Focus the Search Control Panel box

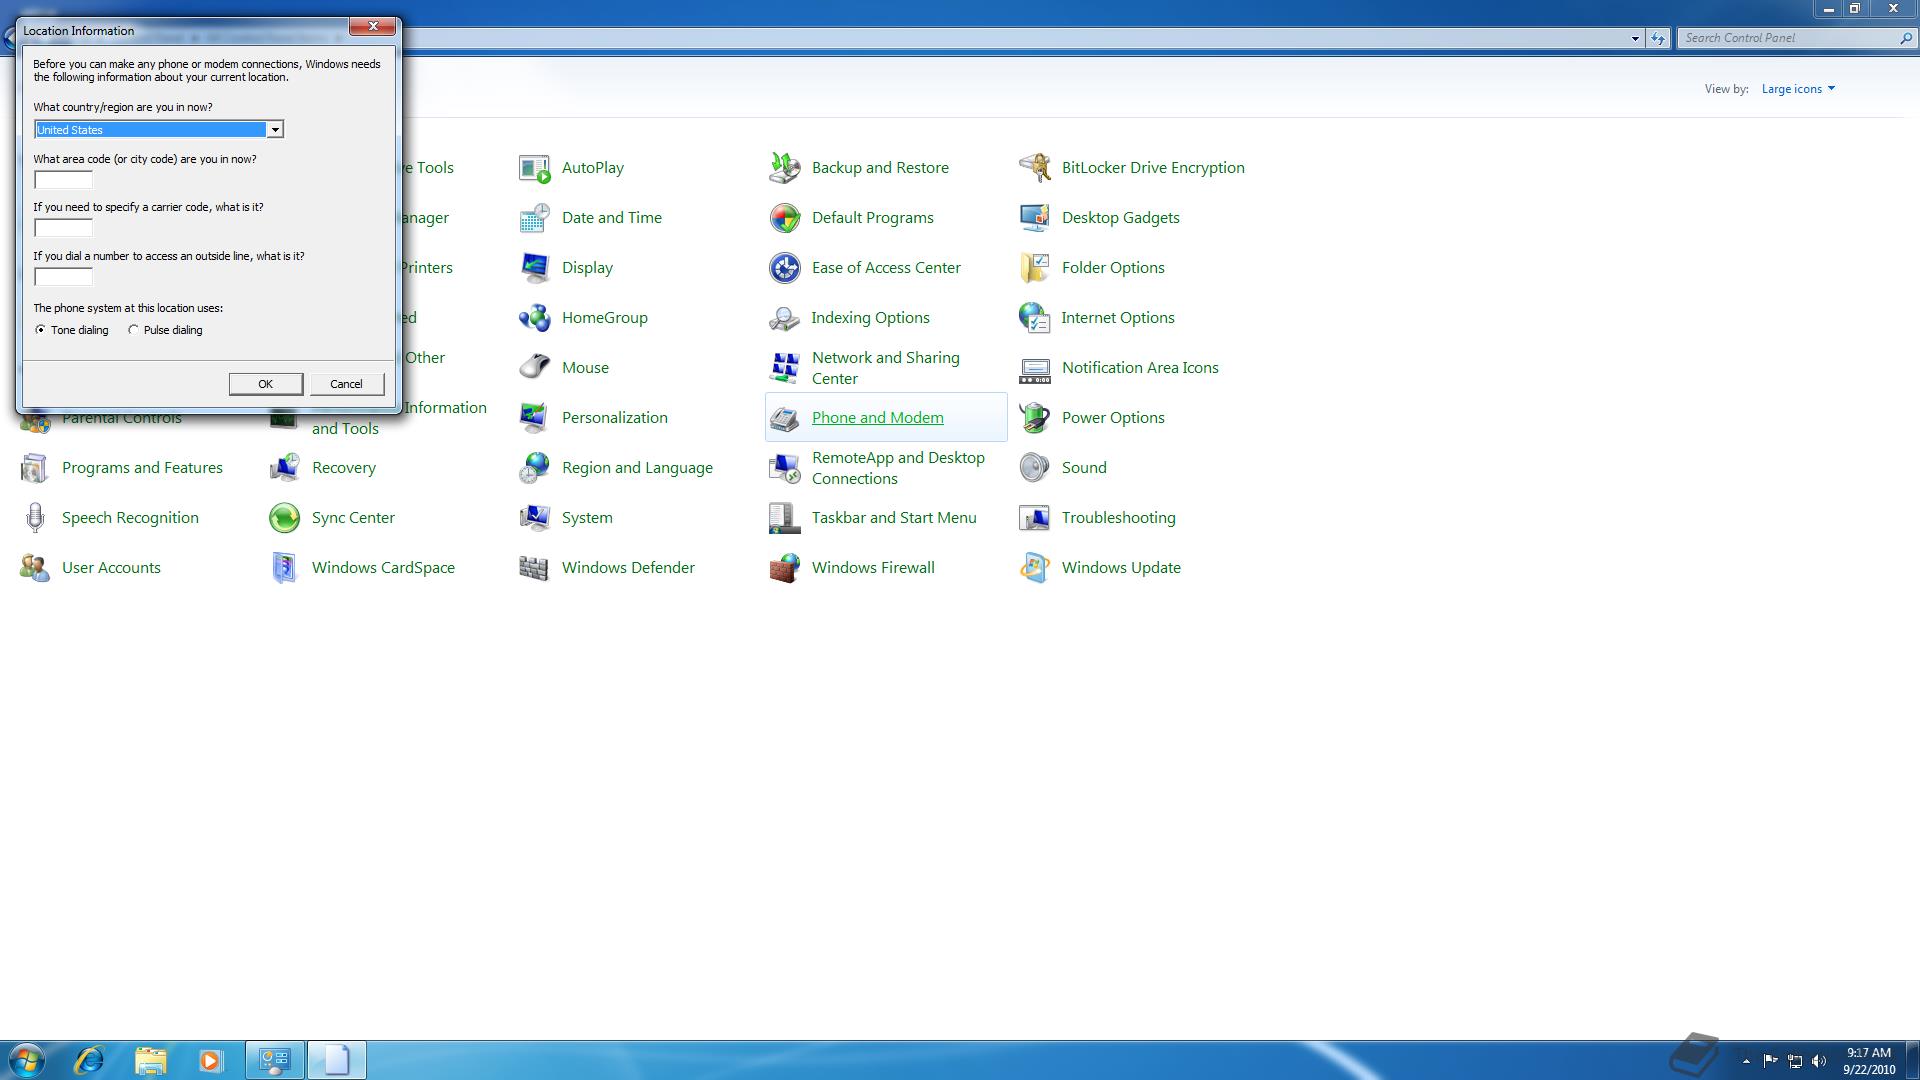pyautogui.click(x=1795, y=38)
